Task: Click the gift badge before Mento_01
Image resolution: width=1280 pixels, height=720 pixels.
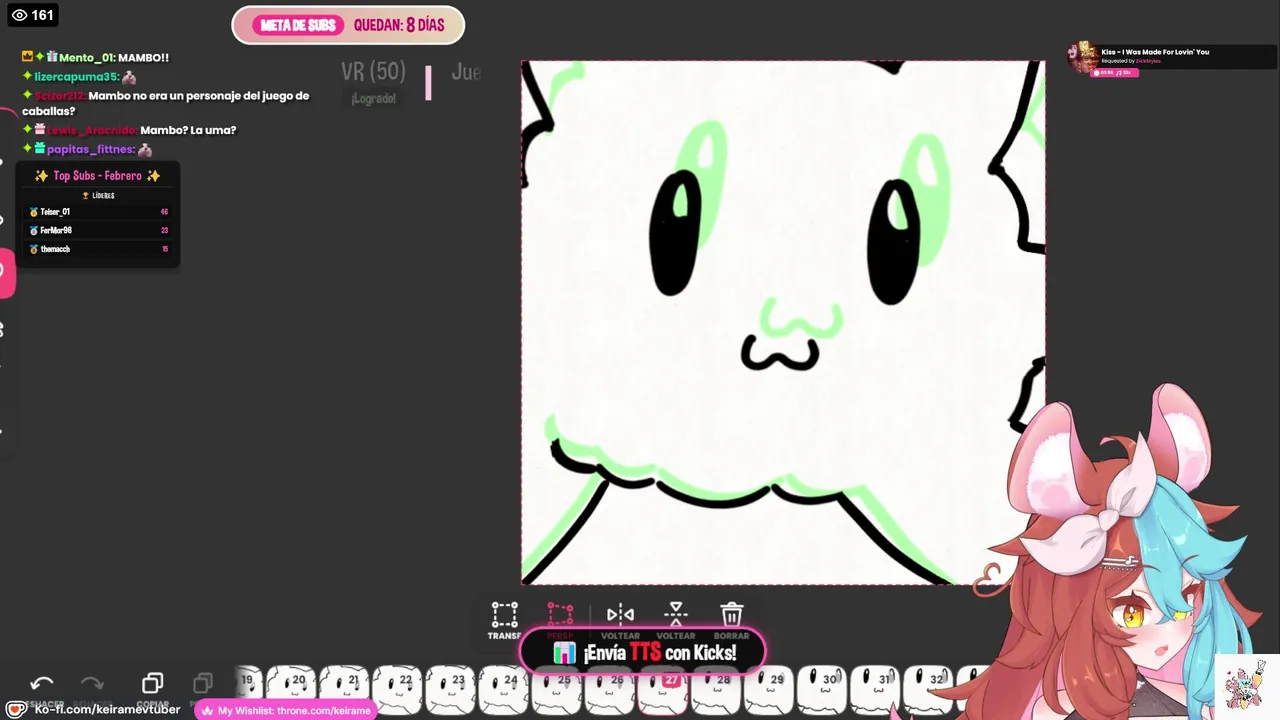Action: [51, 58]
